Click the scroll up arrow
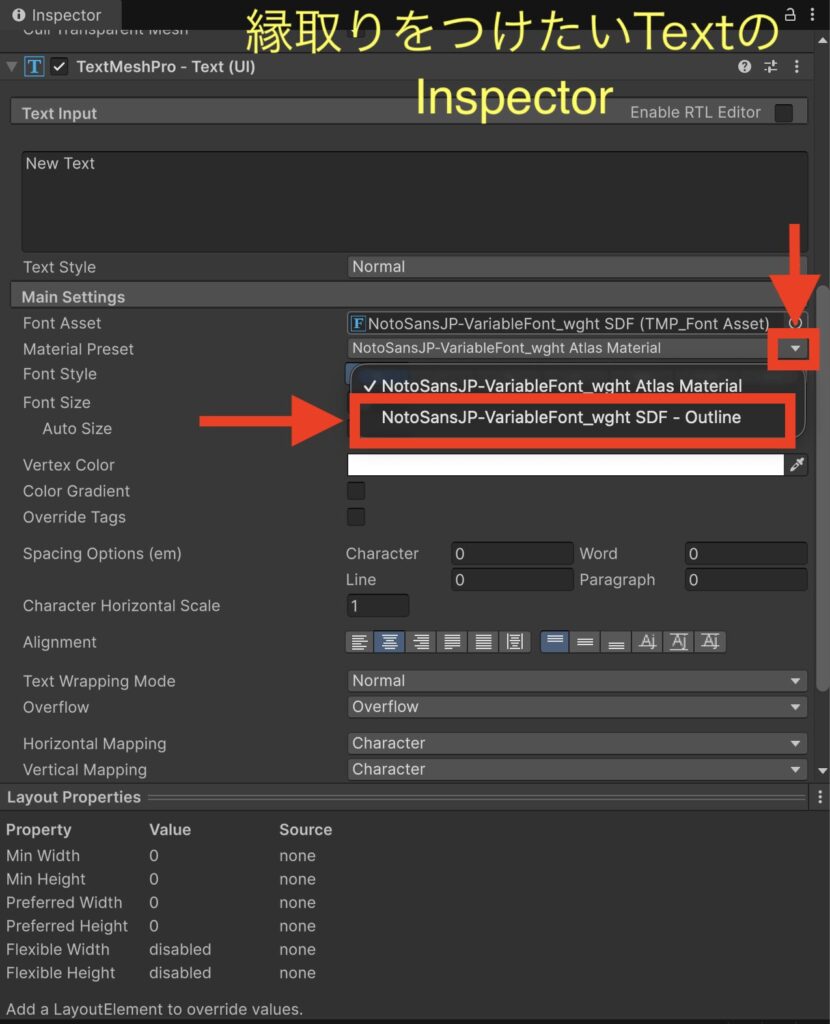The width and height of the screenshot is (830, 1024). click(x=823, y=40)
